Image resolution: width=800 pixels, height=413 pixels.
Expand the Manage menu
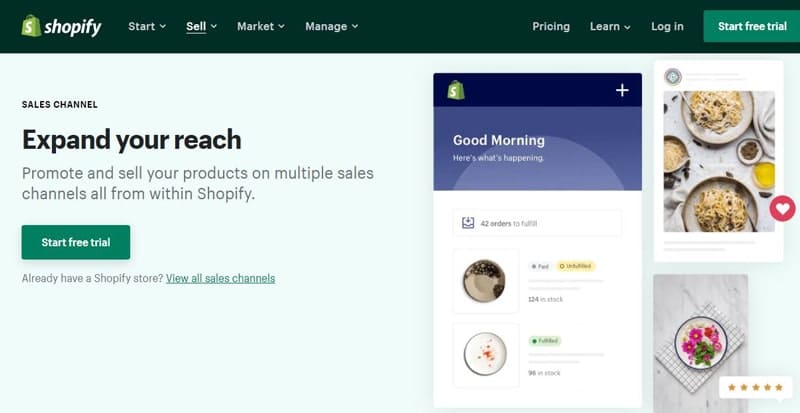332,27
